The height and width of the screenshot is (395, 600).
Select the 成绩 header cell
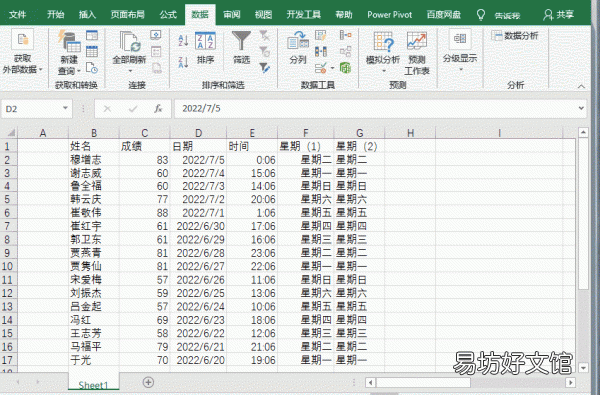click(145, 146)
